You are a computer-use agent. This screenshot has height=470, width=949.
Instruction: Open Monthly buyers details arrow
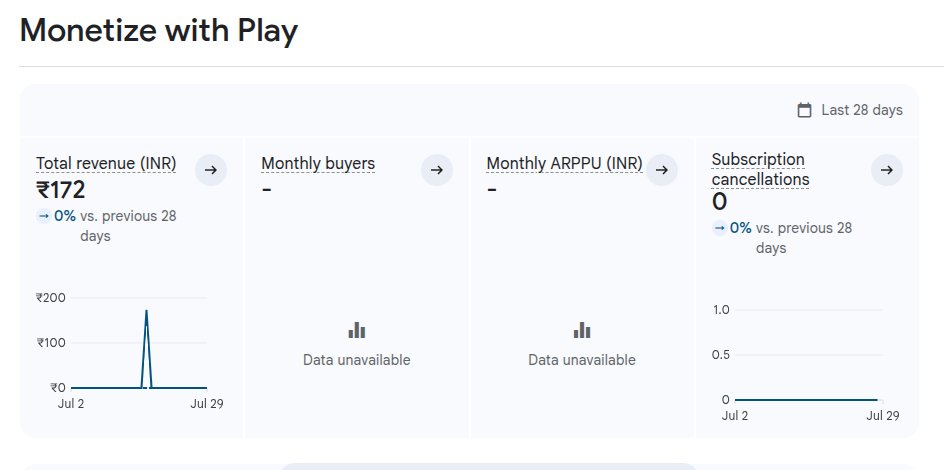point(436,170)
